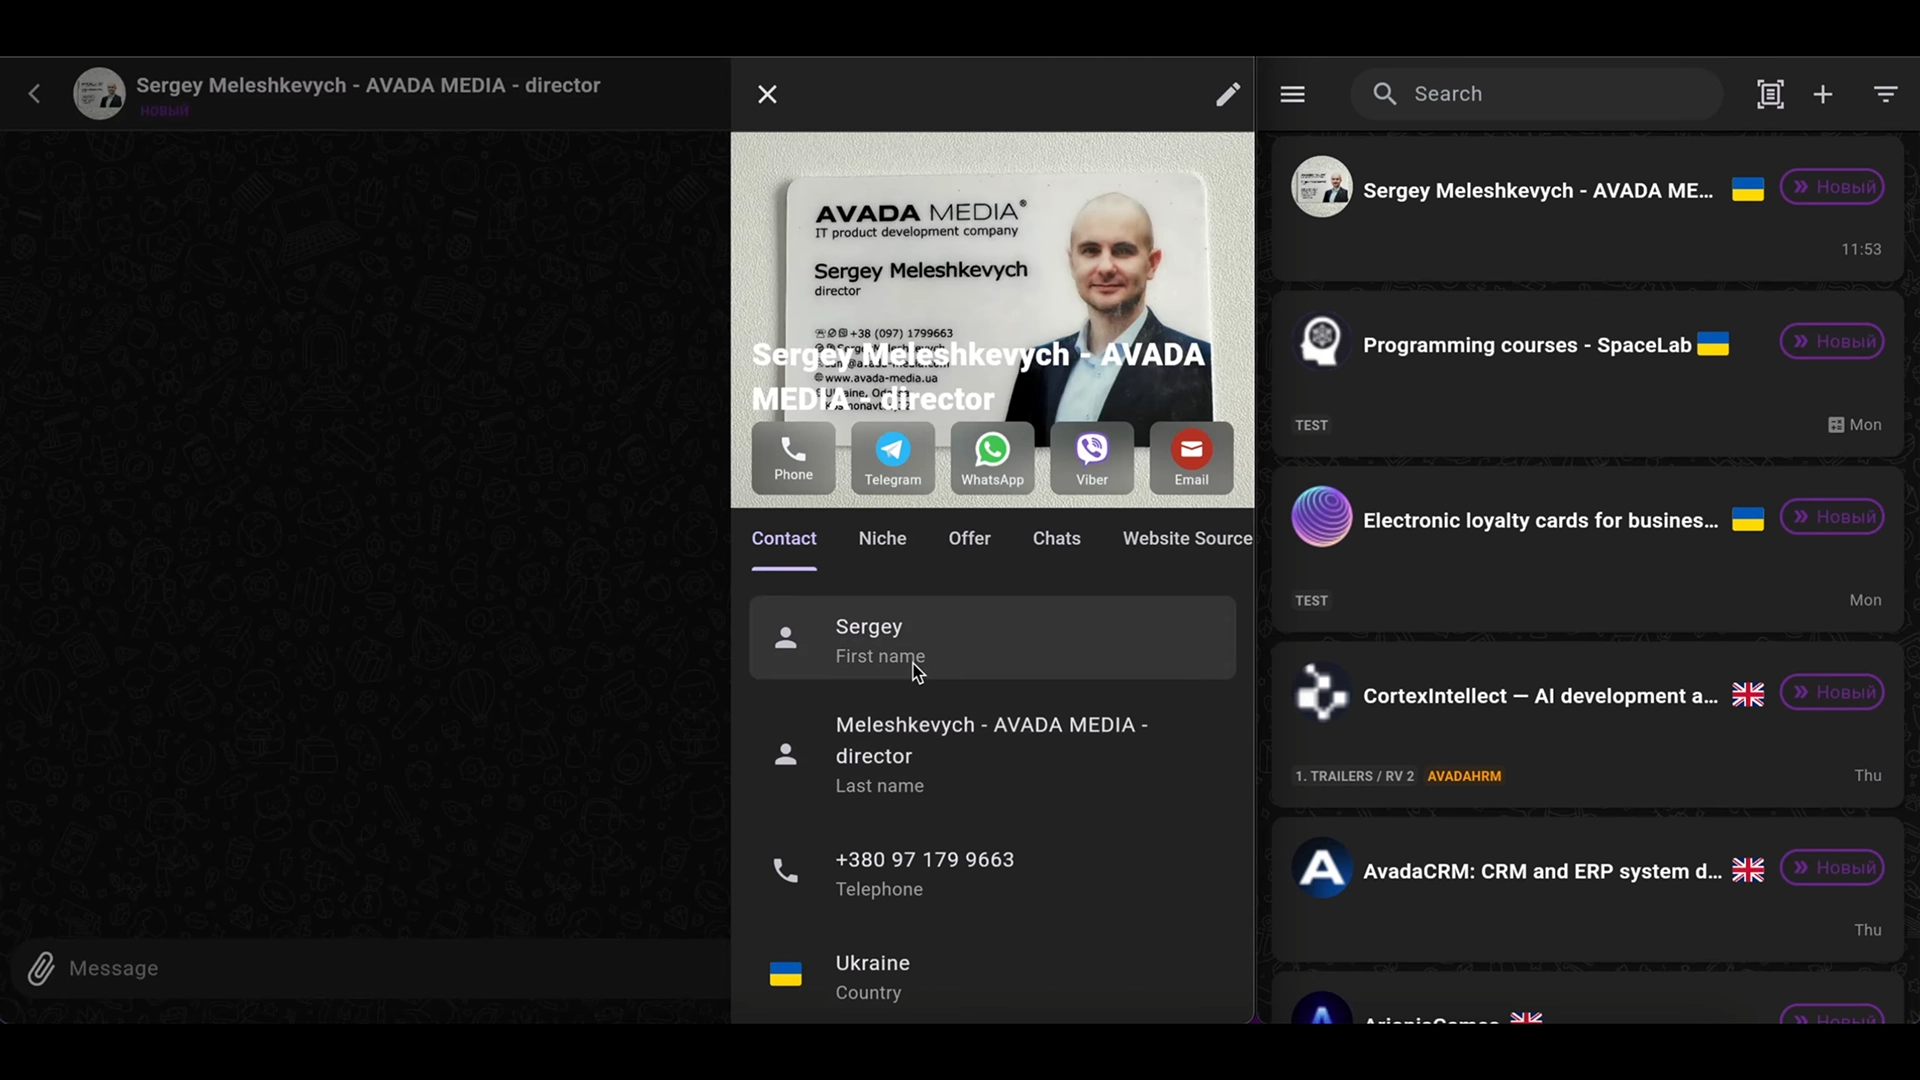This screenshot has height=1080, width=1920.
Task: Select the Sergey first name field
Action: [992, 638]
